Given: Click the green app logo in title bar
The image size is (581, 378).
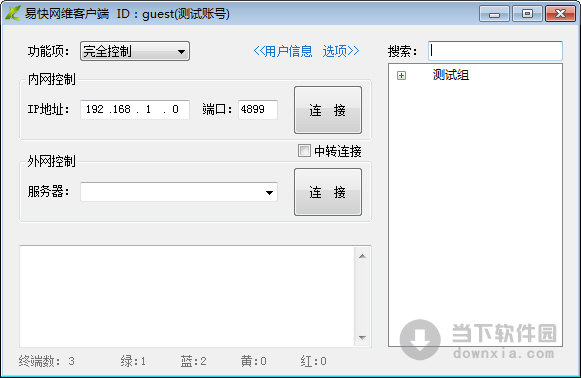Looking at the screenshot, I should tap(12, 14).
